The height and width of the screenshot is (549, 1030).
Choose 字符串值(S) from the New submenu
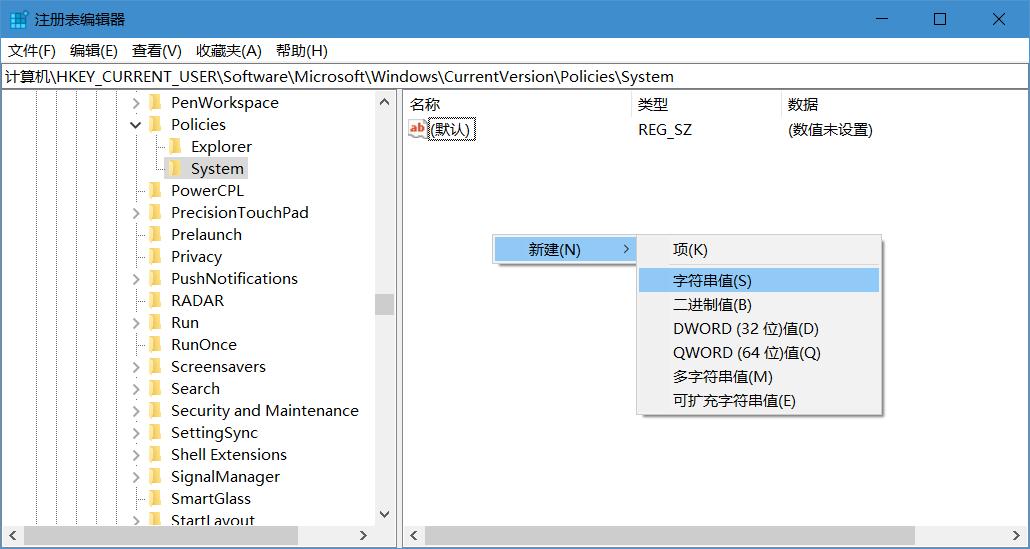point(712,281)
